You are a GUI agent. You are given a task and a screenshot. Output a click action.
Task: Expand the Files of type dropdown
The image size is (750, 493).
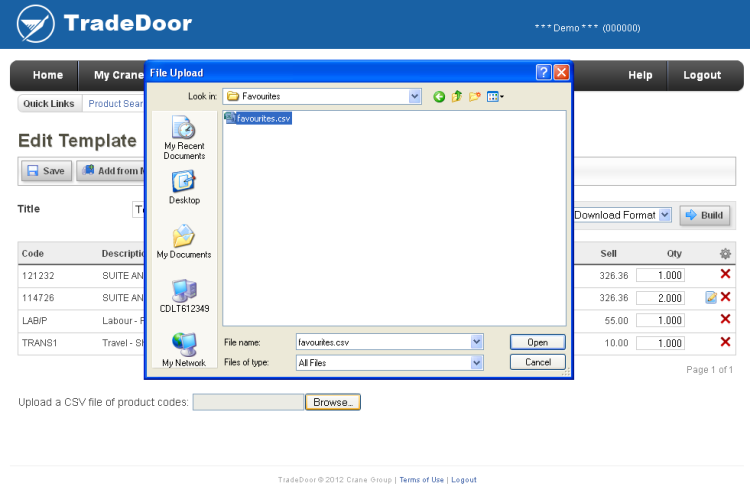[476, 363]
